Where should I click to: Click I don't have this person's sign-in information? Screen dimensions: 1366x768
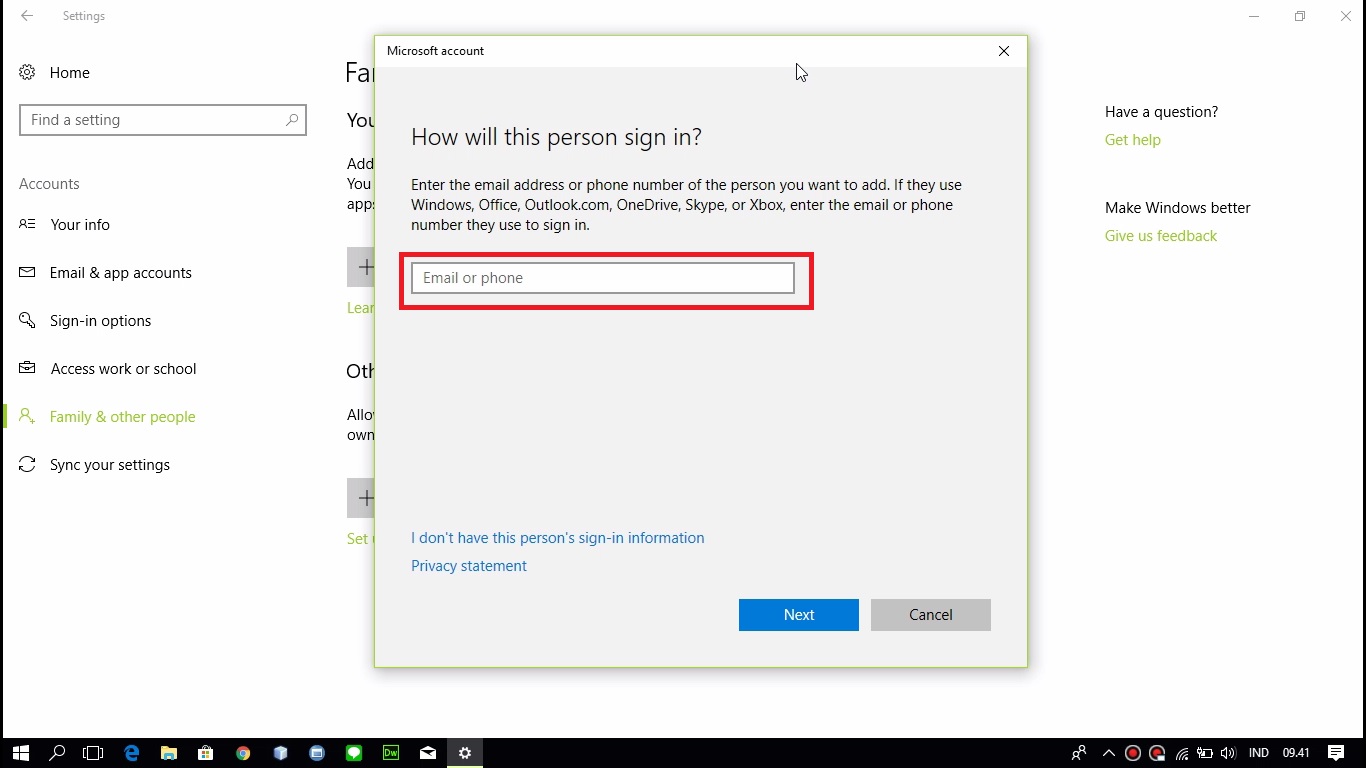click(x=558, y=538)
